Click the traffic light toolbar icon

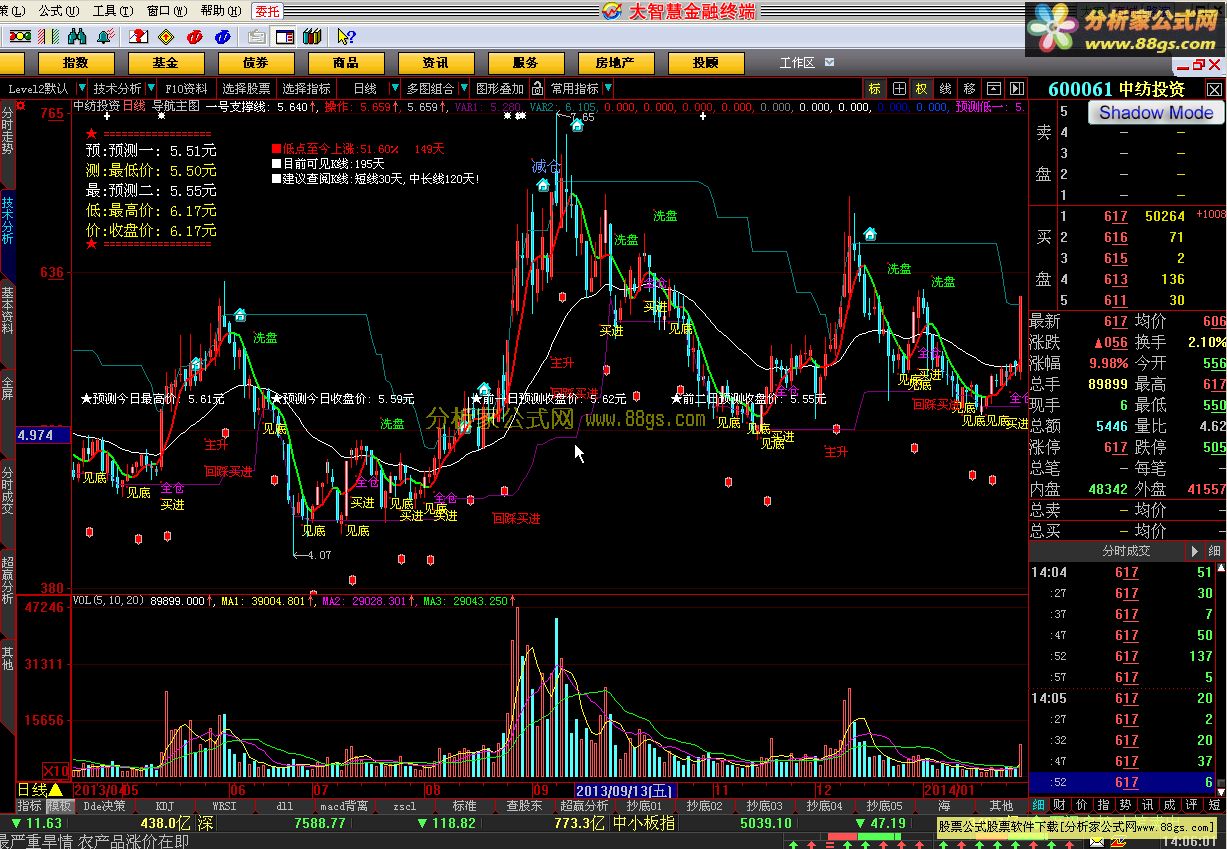[20, 36]
